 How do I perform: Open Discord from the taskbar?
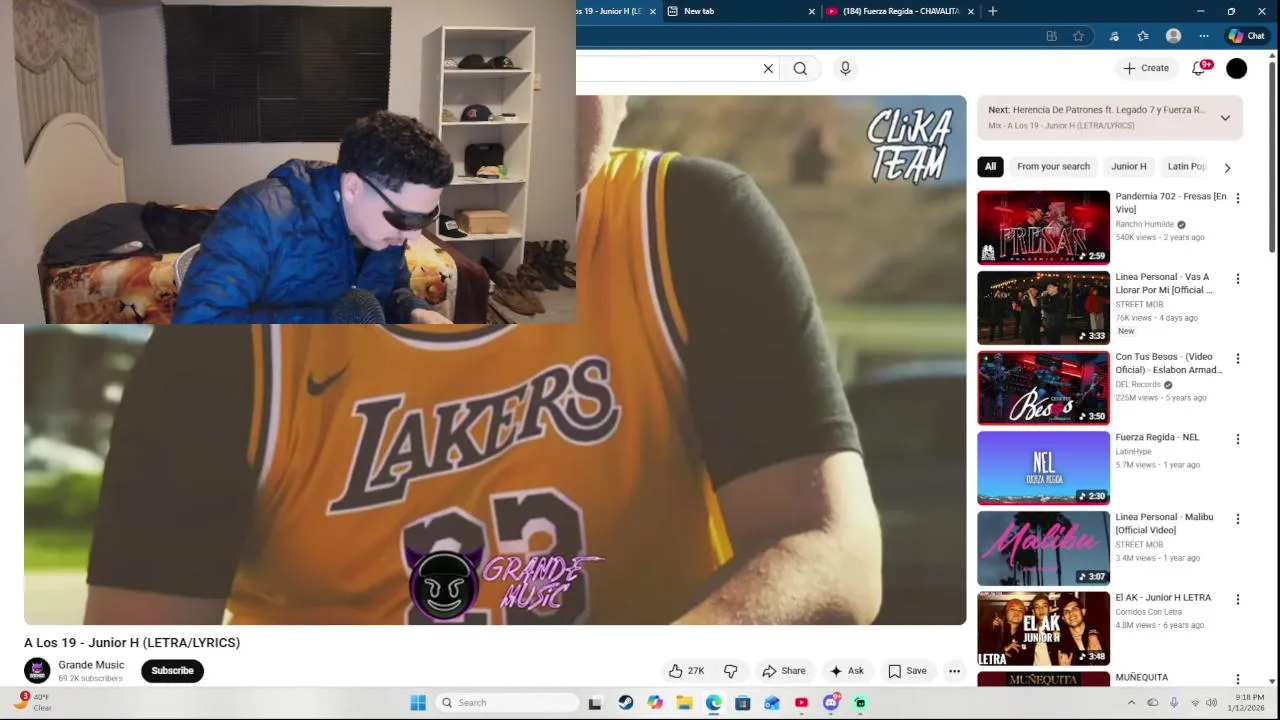click(x=830, y=703)
